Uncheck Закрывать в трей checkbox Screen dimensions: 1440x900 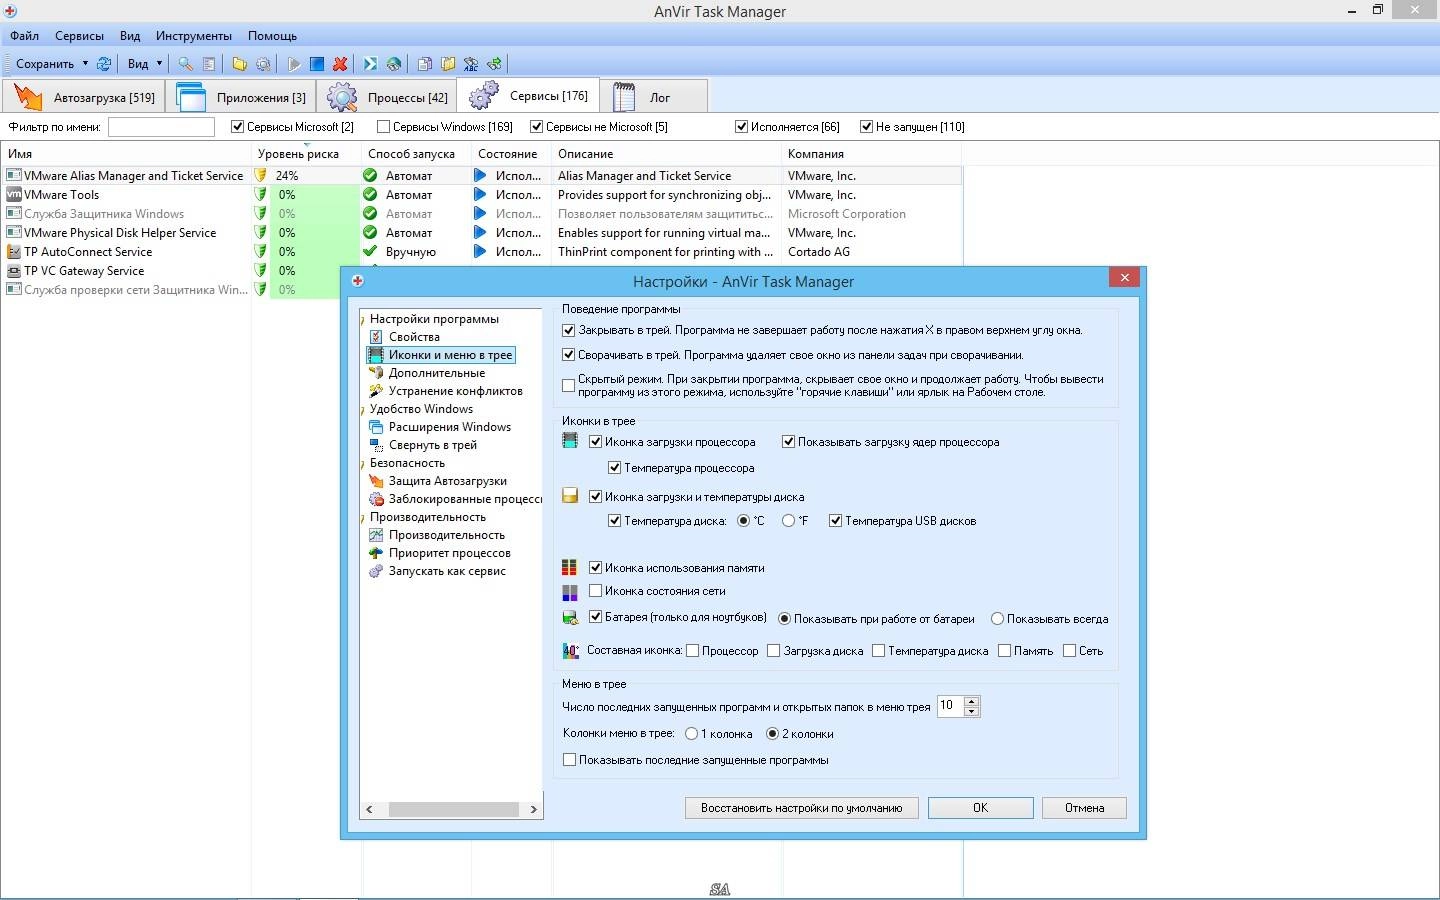click(569, 330)
